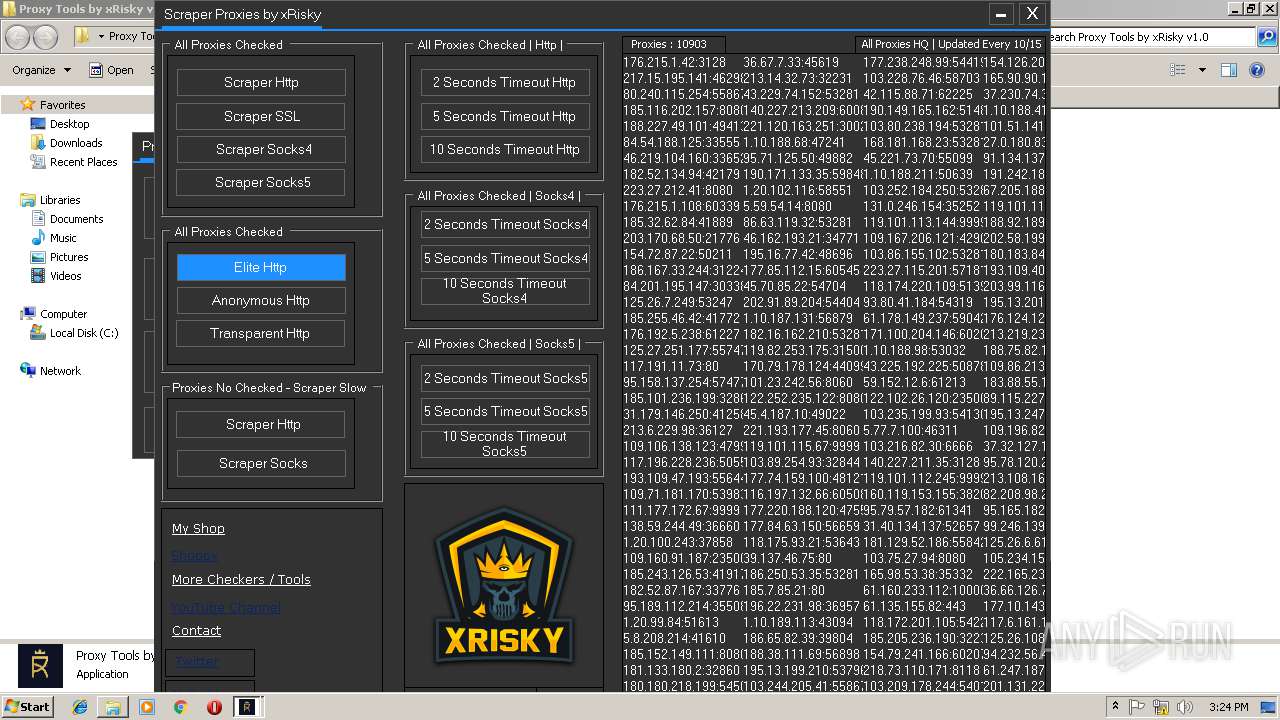Viewport: 1280px width, 720px height.
Task: Click the Computer icon in navigation pane
Action: [x=28, y=314]
